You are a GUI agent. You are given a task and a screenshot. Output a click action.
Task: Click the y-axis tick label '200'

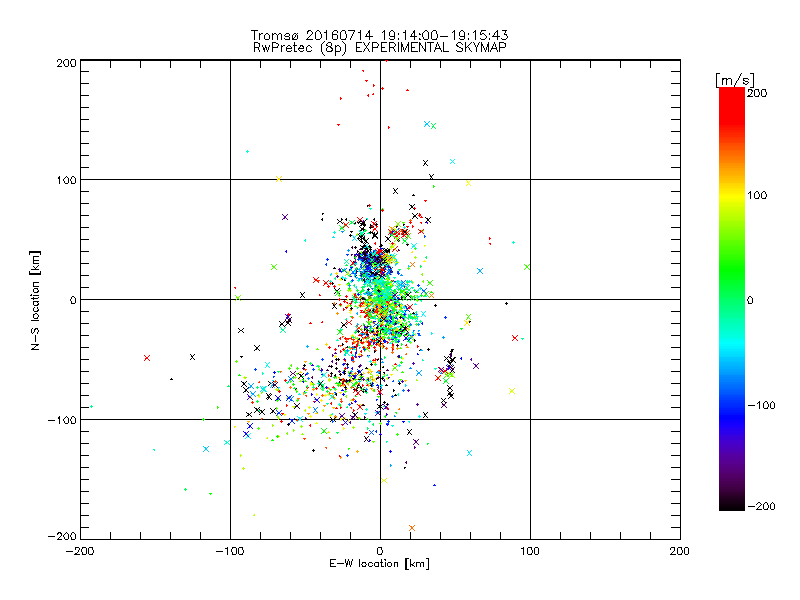[x=66, y=63]
